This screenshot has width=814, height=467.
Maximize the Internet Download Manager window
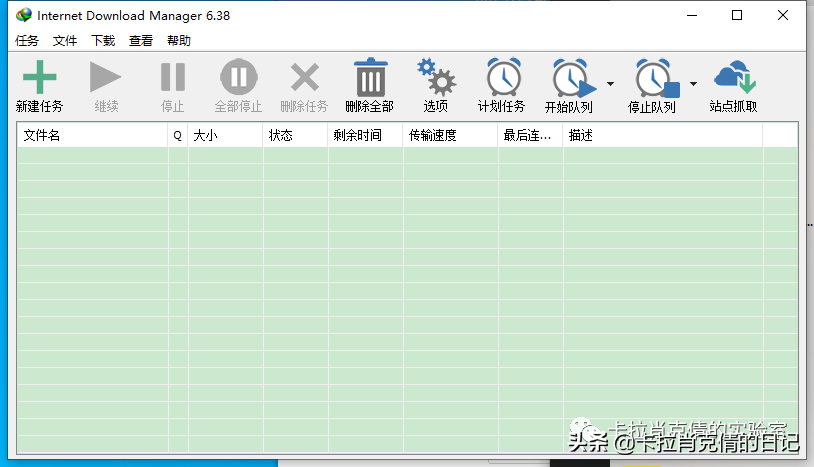(x=737, y=16)
